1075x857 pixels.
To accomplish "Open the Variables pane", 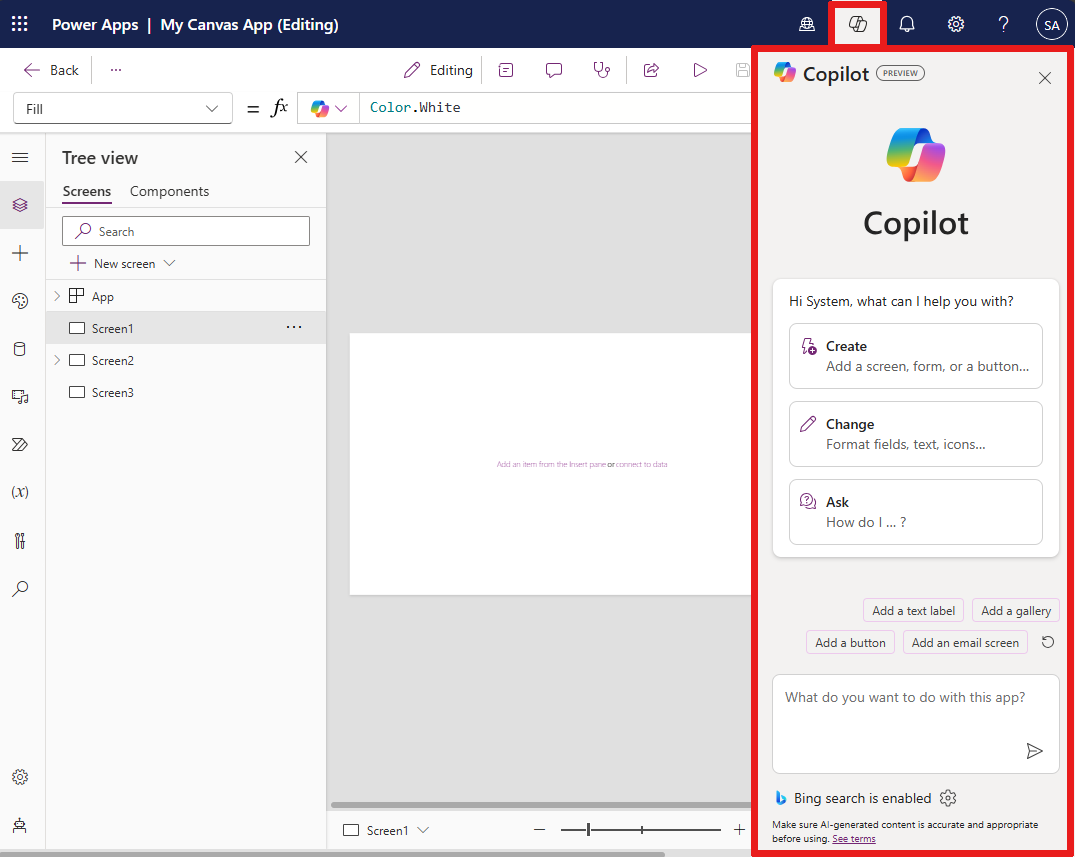I will click(22, 491).
